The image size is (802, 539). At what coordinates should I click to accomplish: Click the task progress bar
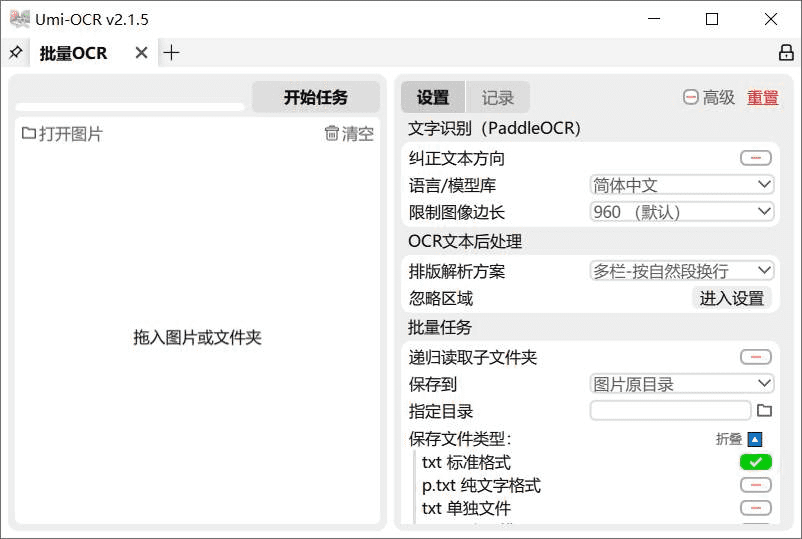tap(130, 107)
